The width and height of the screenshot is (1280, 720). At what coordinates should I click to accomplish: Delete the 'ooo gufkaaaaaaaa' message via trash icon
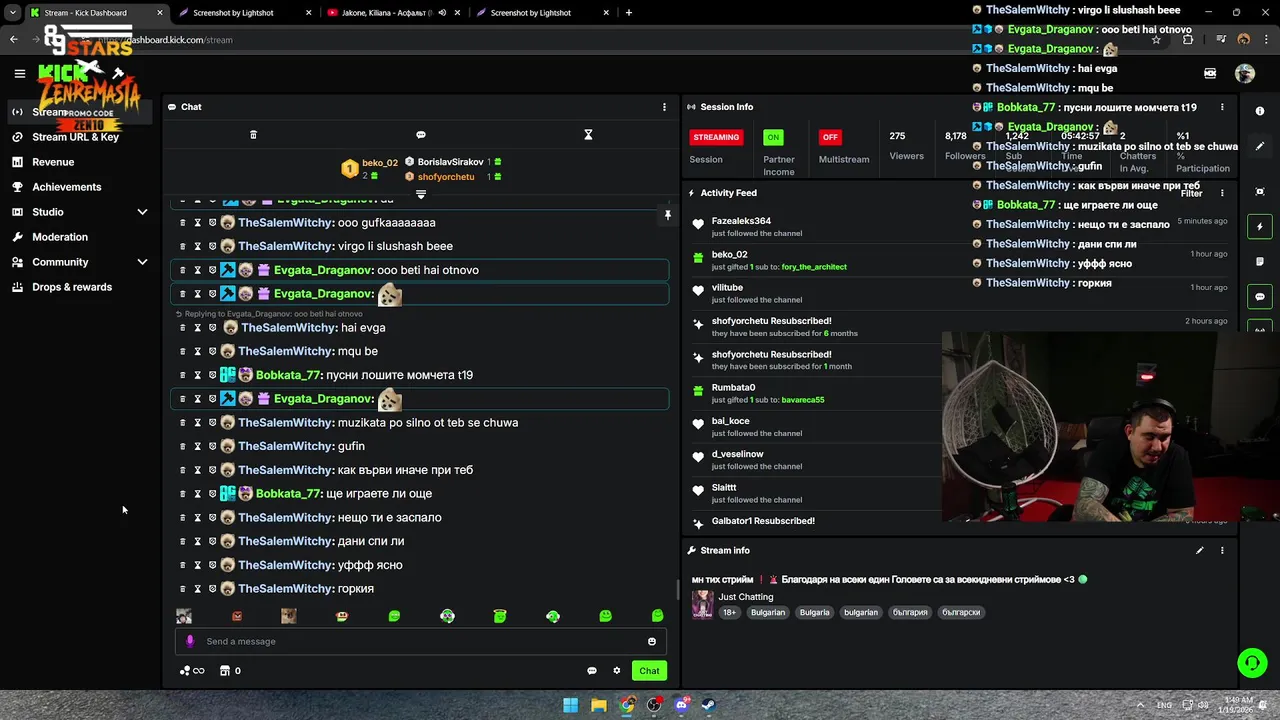tap(182, 223)
